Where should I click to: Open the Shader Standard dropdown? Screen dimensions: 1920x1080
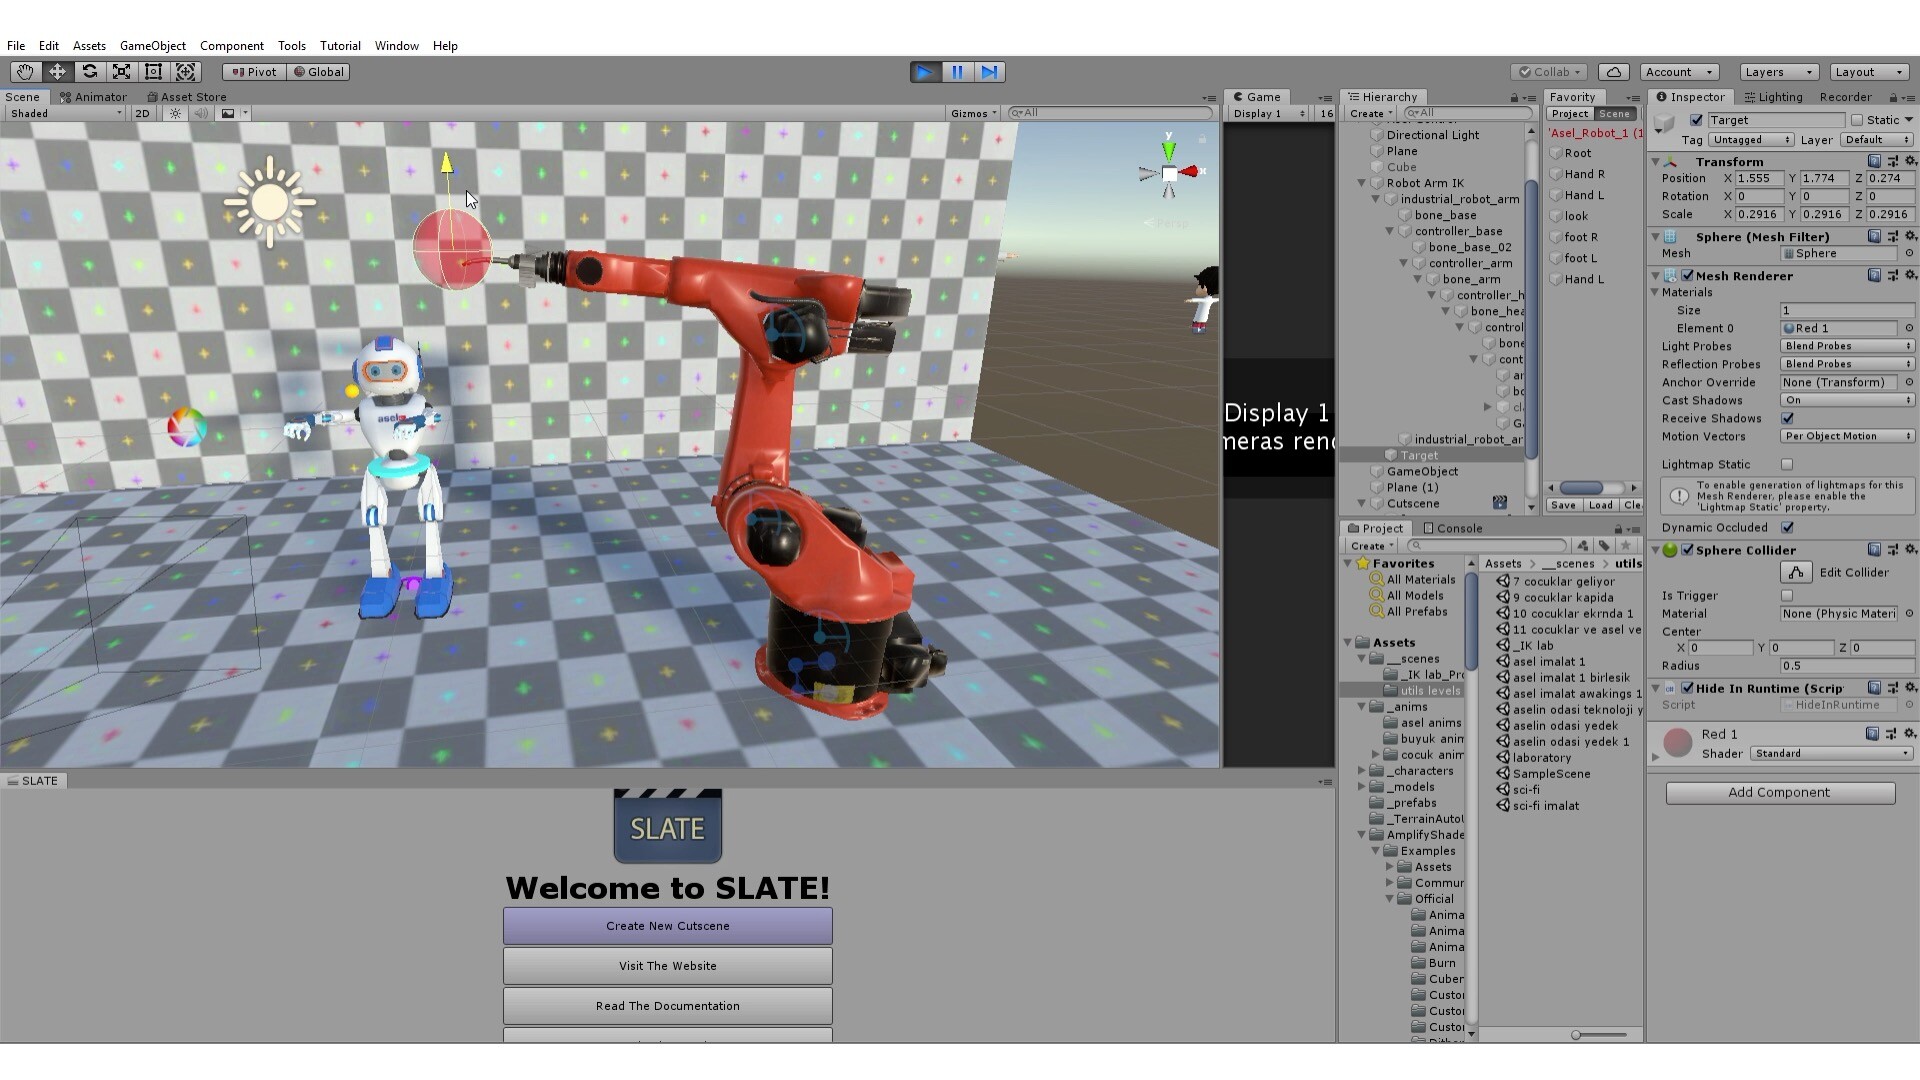(1832, 754)
